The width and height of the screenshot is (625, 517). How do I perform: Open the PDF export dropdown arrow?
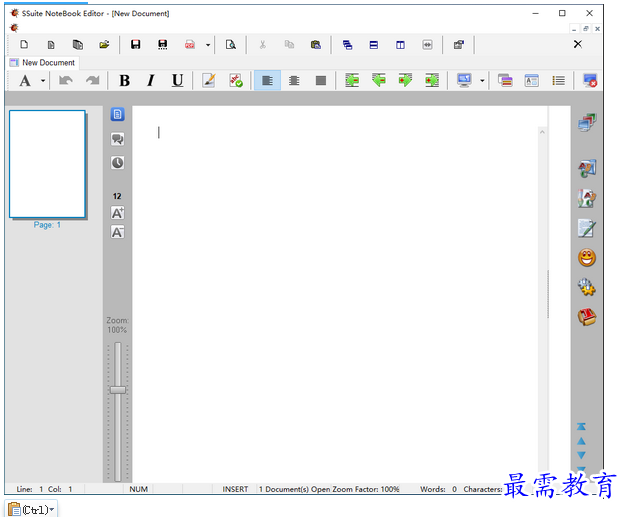coord(208,45)
